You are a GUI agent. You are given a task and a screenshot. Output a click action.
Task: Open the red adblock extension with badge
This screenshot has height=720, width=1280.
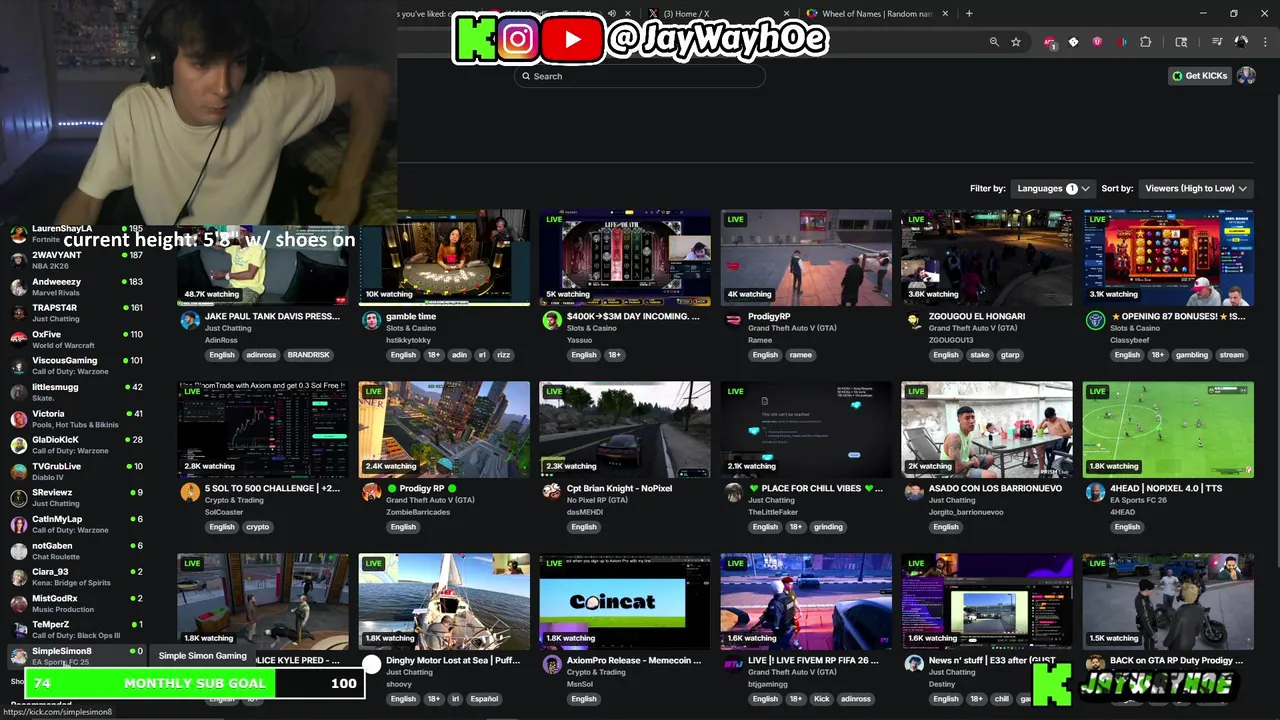[1049, 42]
